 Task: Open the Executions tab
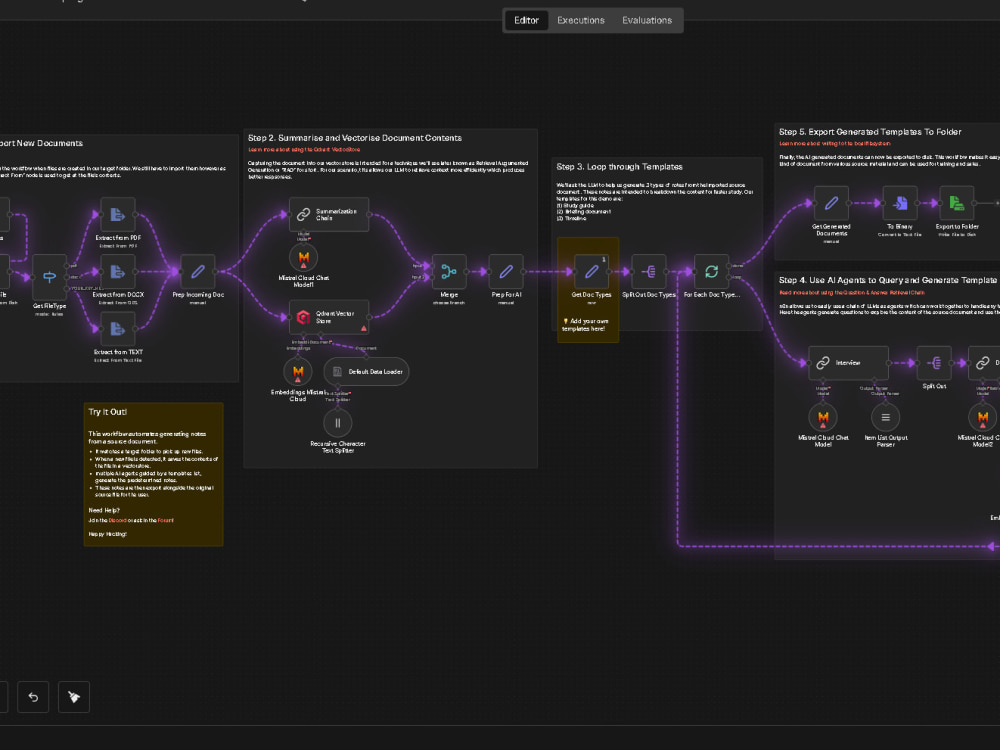pos(580,20)
